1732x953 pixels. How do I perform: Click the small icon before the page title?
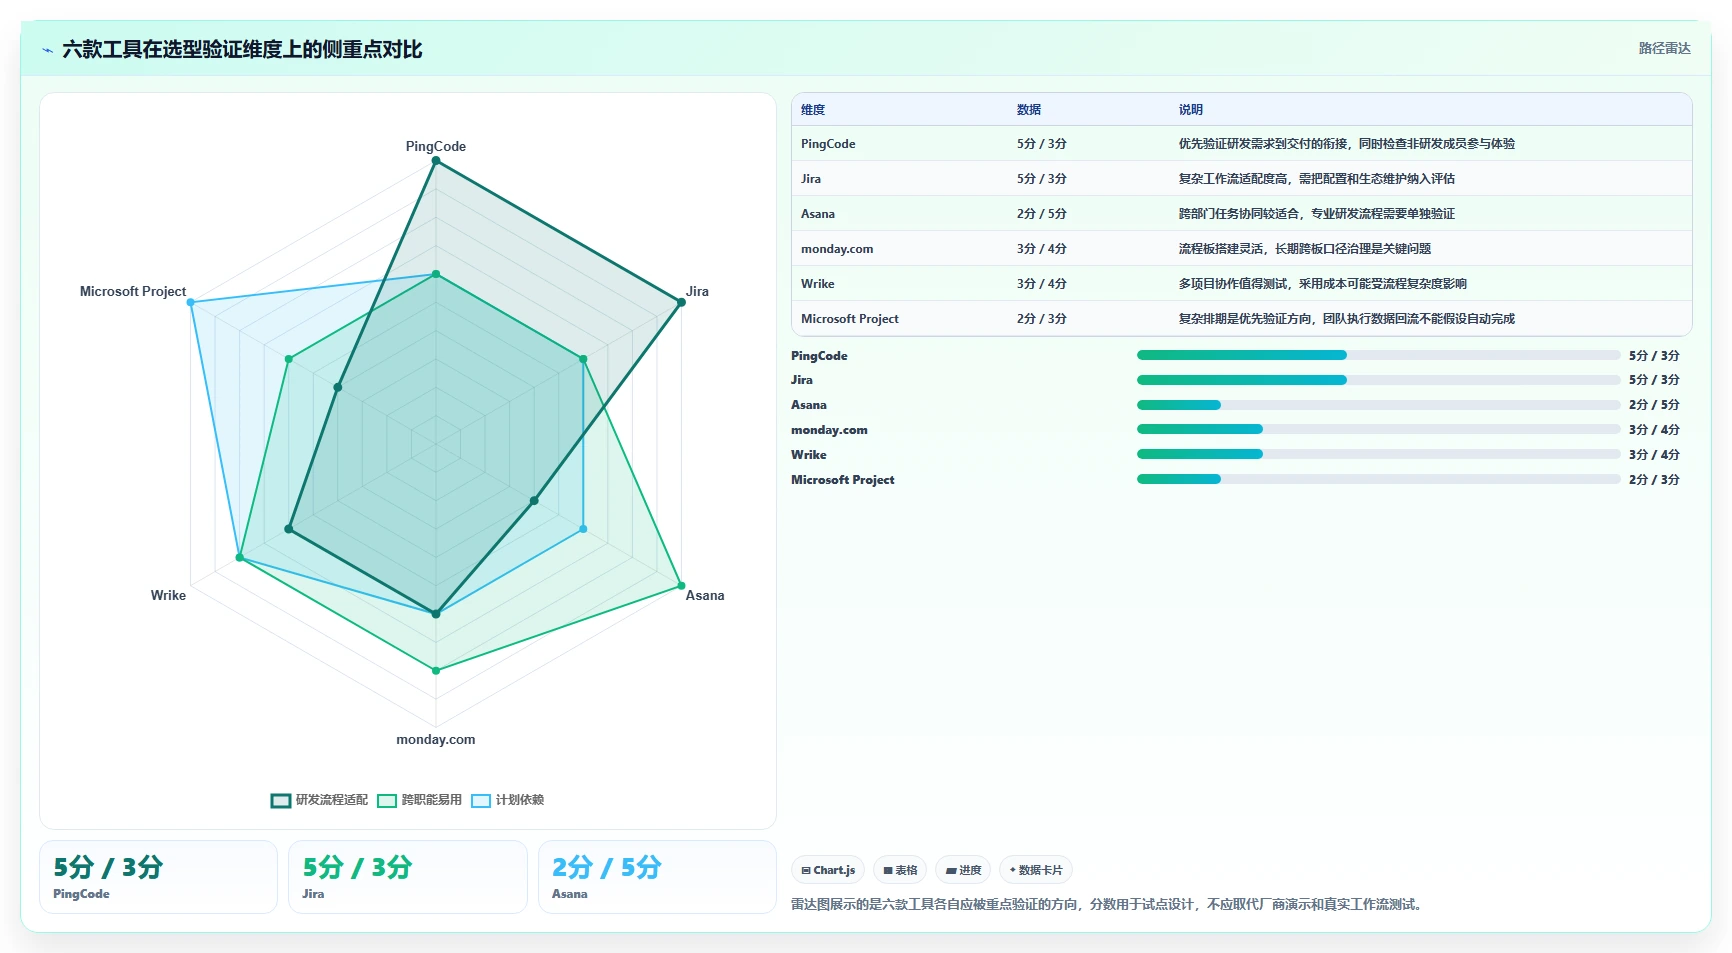tap(47, 50)
